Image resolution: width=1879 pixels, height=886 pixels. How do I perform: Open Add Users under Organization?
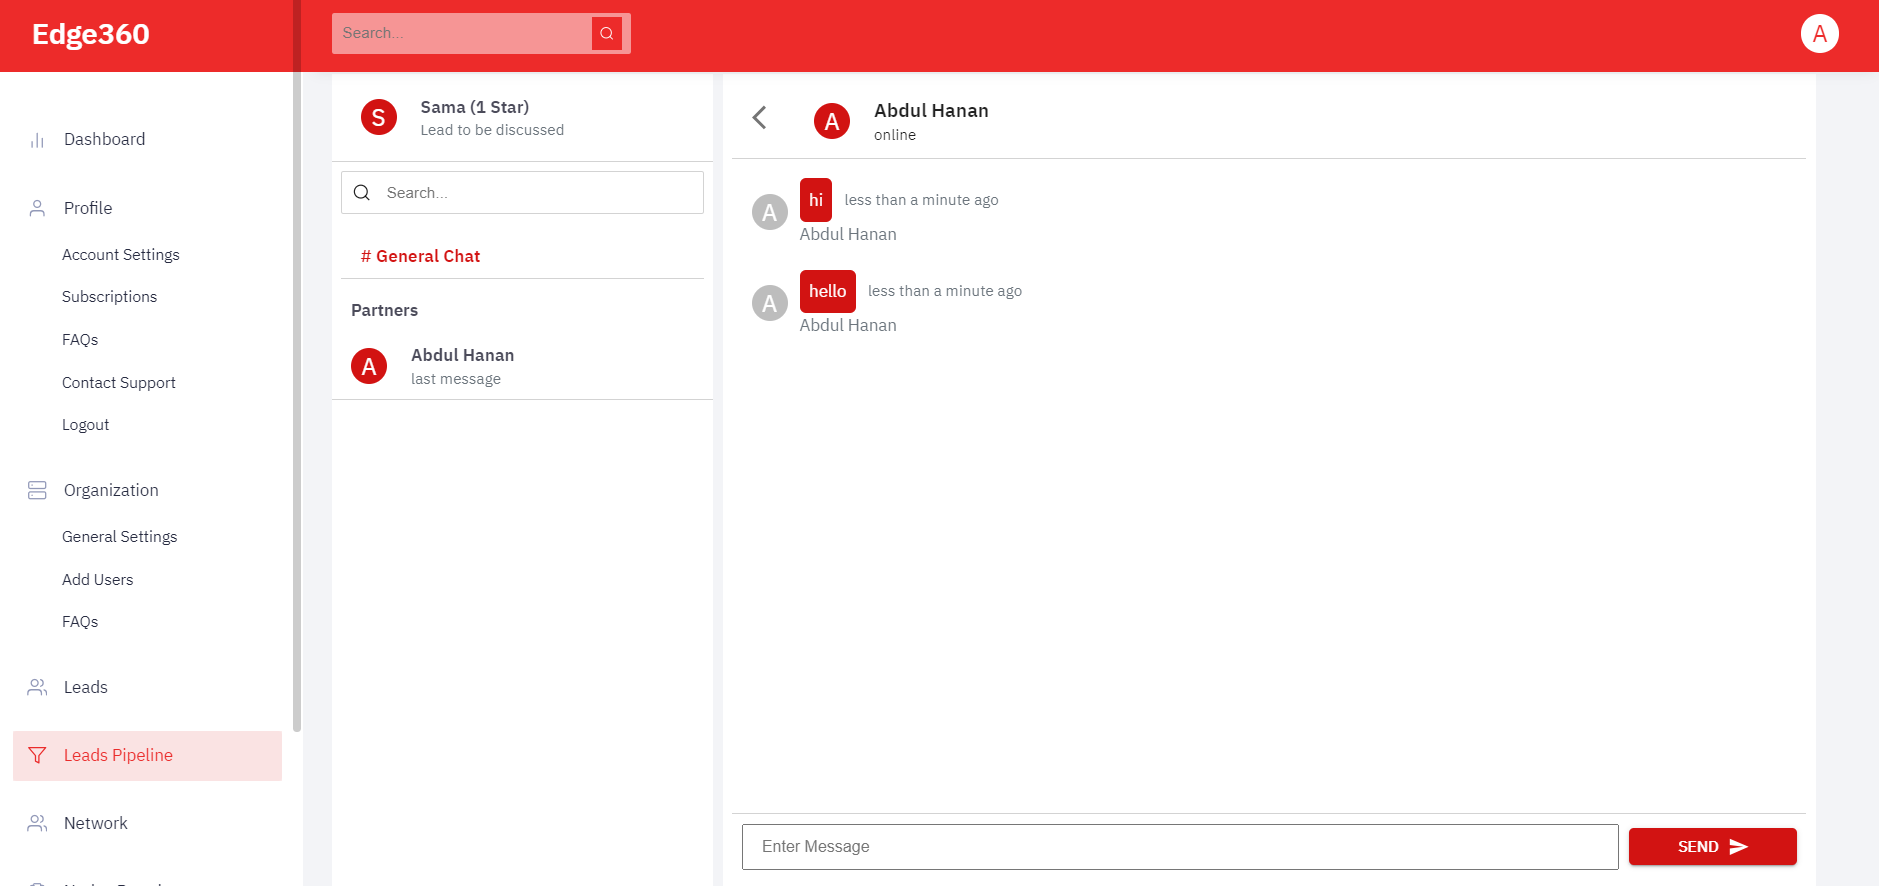coord(97,580)
